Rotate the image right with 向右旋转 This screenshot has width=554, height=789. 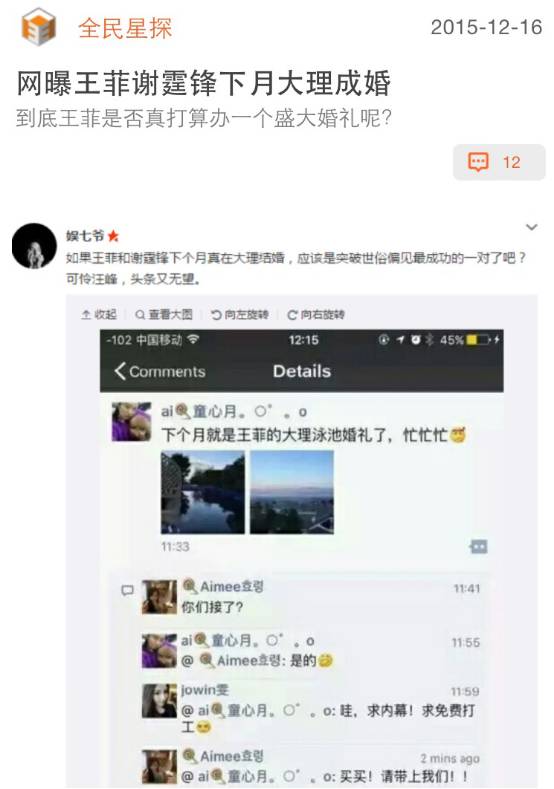tap(315, 314)
